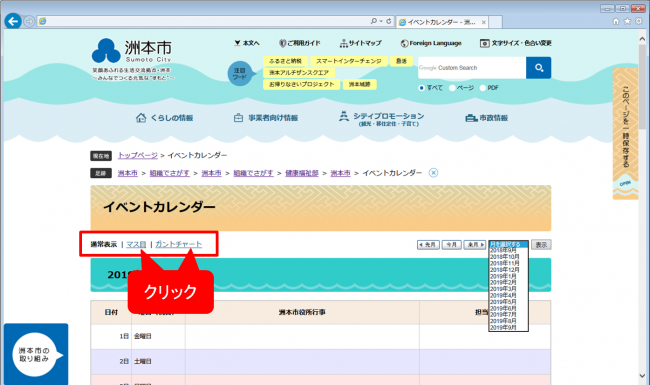Image resolution: width=650 pixels, height=385 pixels.
Task: Select the すべて search radio button
Action: coord(421,88)
